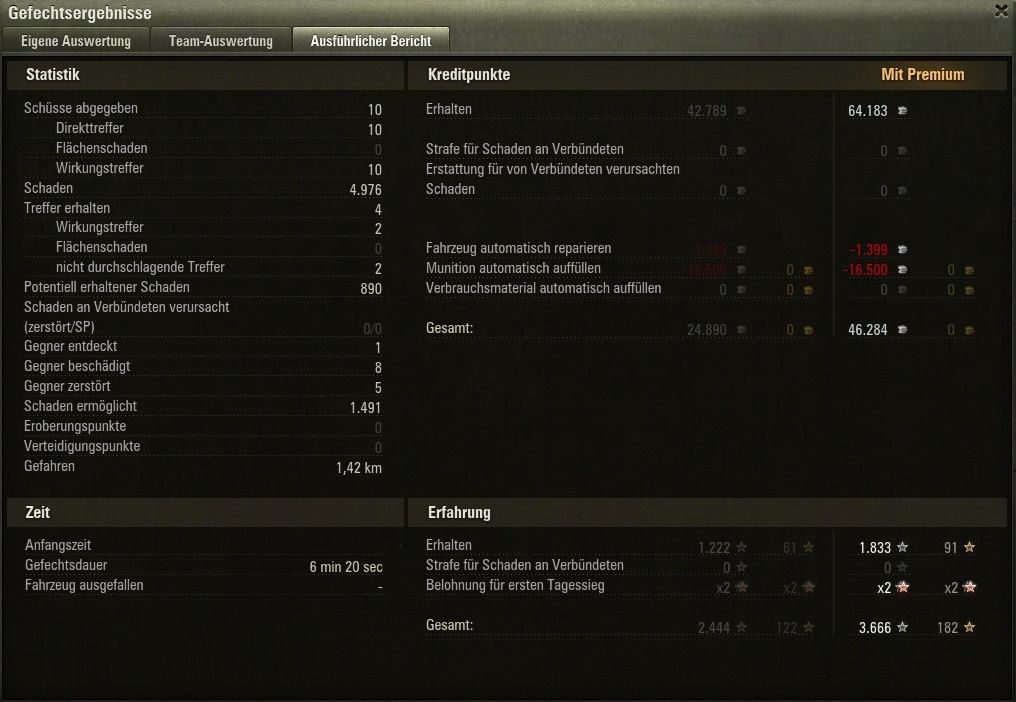1016x702 pixels.
Task: Click the Schüsse abgegeben label
Action: [x=81, y=108]
